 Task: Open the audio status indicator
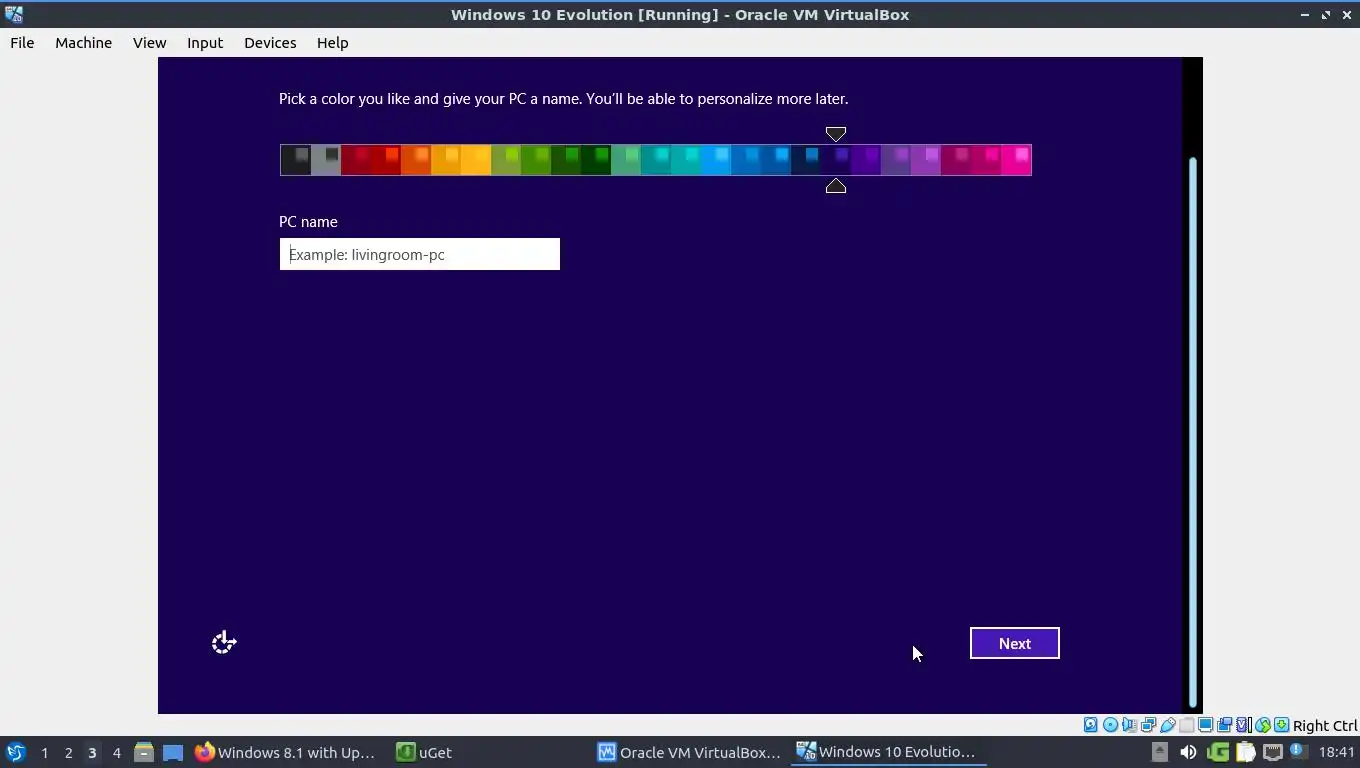(x=1129, y=725)
